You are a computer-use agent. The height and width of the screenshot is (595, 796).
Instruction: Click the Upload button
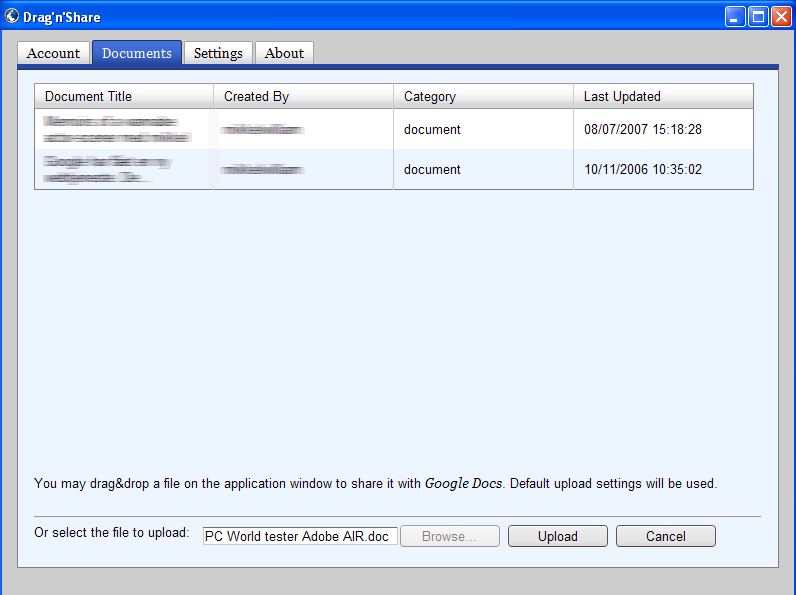pyautogui.click(x=558, y=536)
